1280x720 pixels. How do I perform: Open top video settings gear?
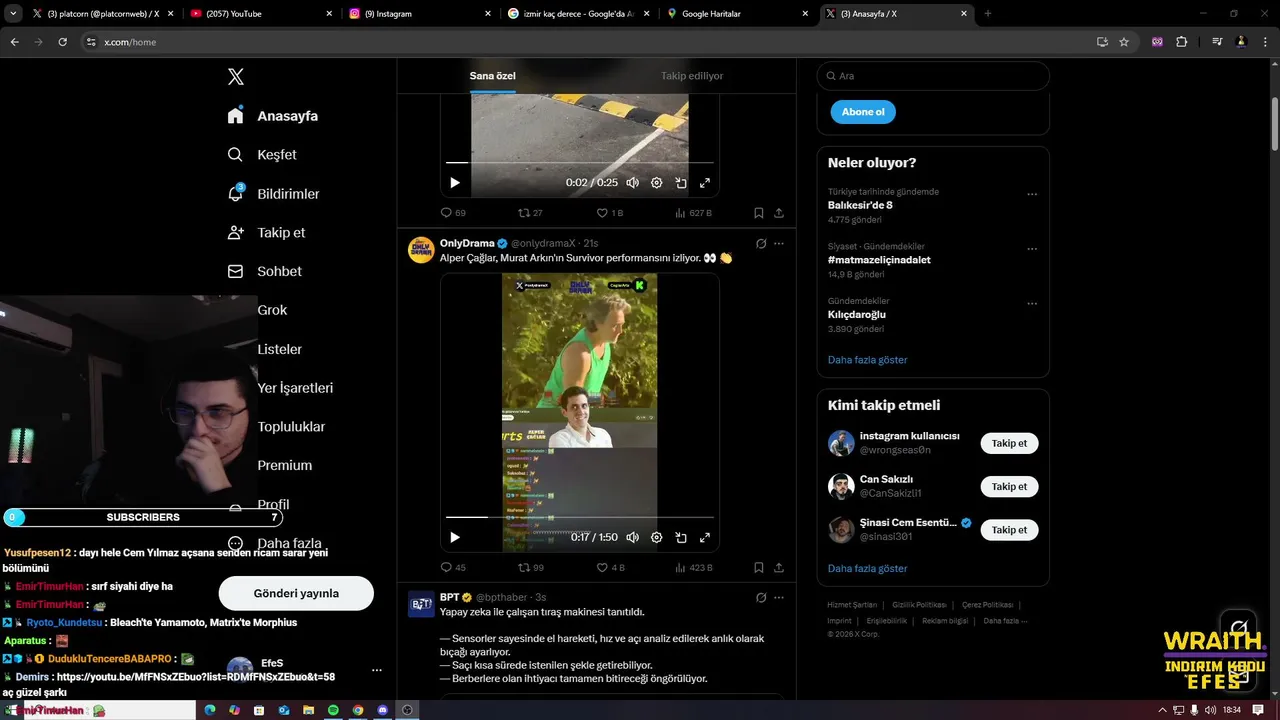point(657,183)
